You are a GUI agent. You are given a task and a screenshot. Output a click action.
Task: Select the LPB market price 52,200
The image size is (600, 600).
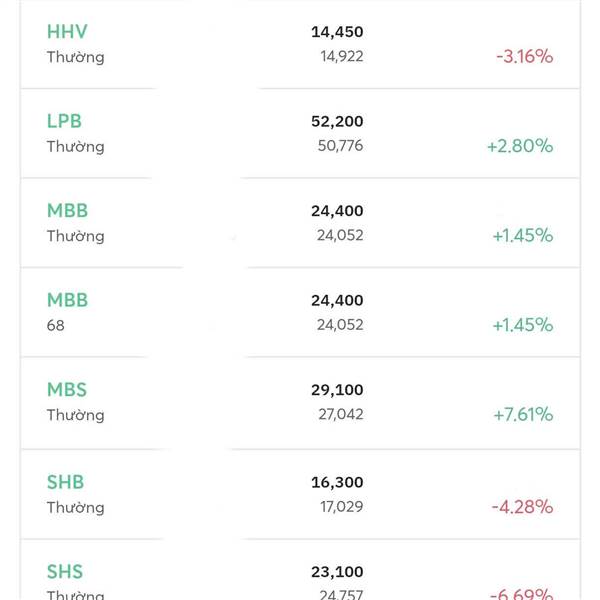pyautogui.click(x=337, y=121)
